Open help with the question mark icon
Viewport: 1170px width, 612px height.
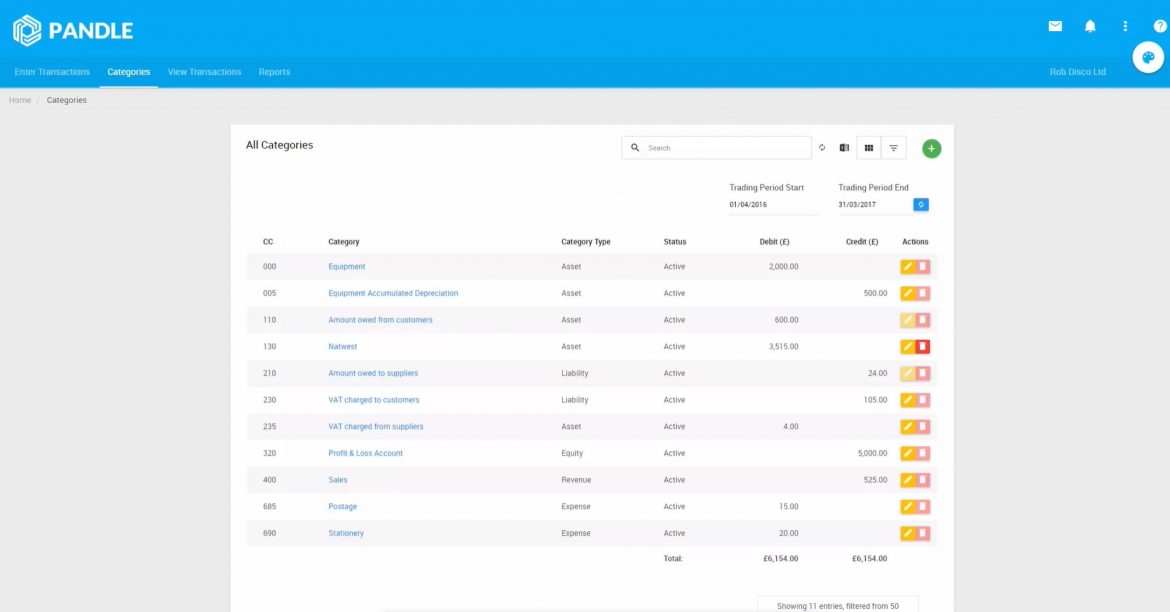pos(1159,25)
